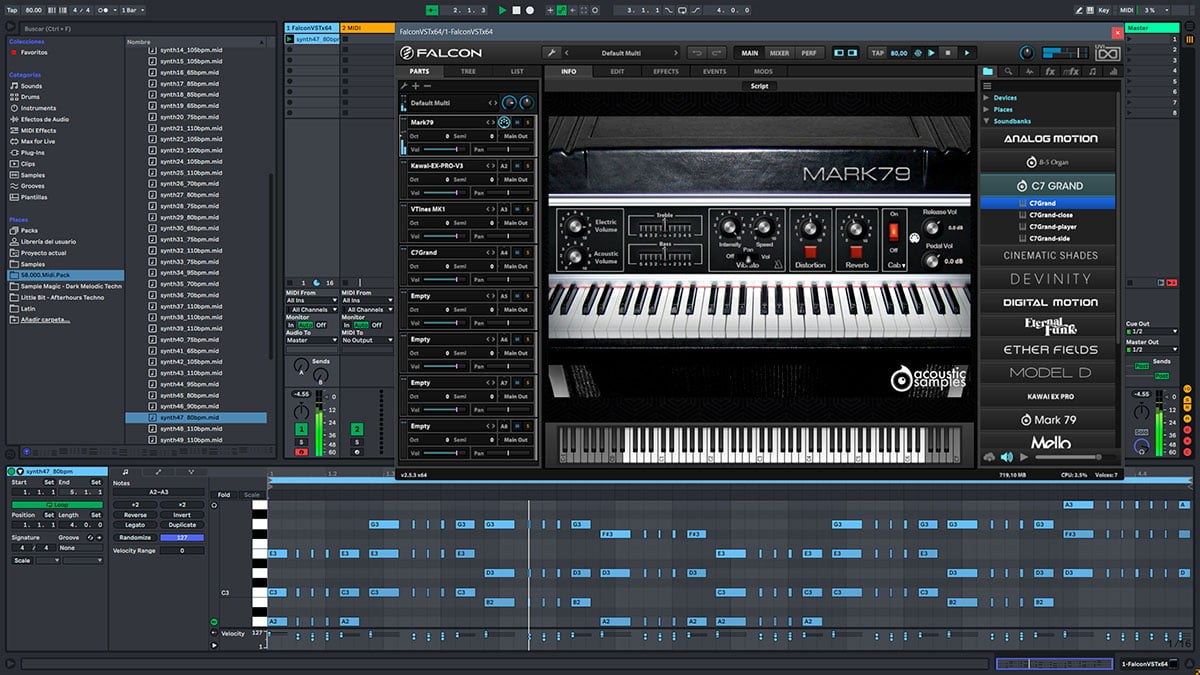
Task: Toggle the mute button on Mark79 part
Action: click(518, 122)
